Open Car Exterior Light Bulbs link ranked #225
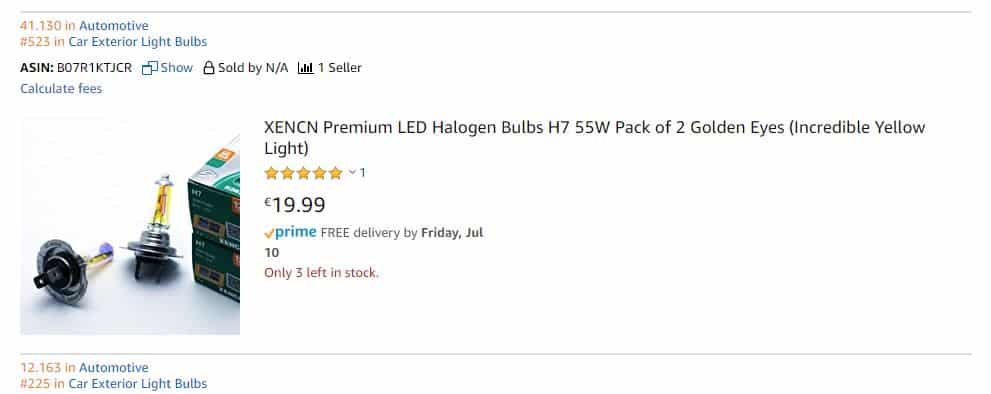Image resolution: width=991 pixels, height=394 pixels. point(138,383)
